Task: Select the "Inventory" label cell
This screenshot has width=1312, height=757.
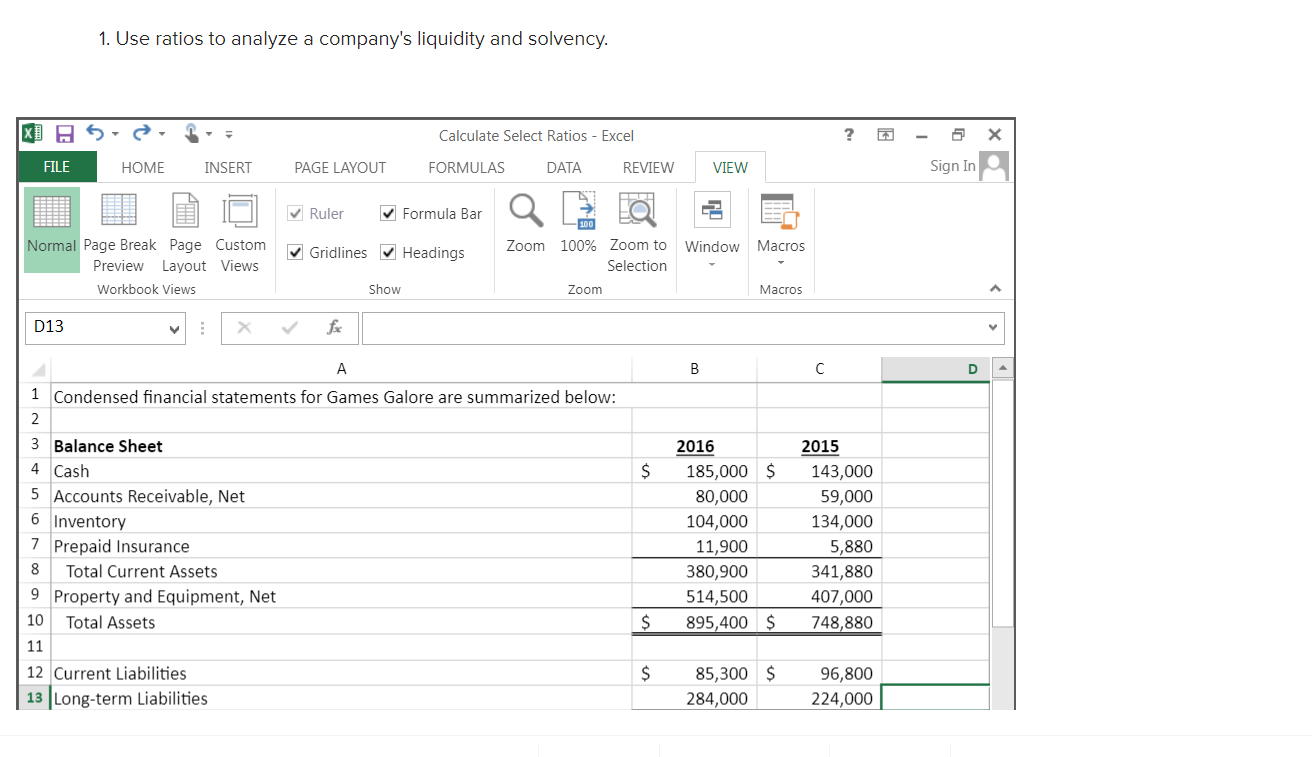Action: point(341,521)
